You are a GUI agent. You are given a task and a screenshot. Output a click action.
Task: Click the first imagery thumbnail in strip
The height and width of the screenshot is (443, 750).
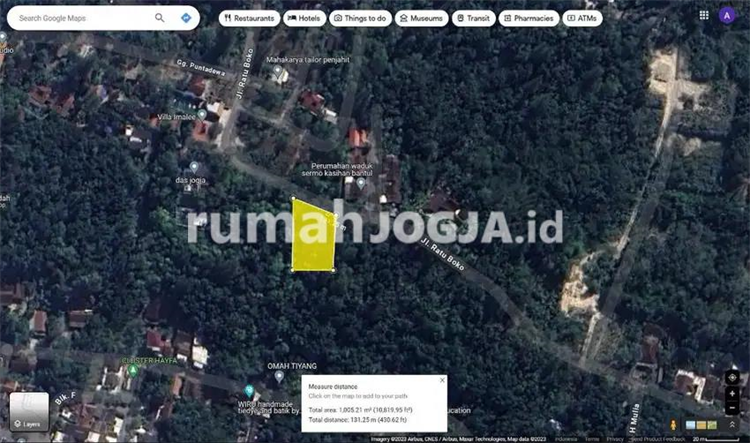pos(690,425)
